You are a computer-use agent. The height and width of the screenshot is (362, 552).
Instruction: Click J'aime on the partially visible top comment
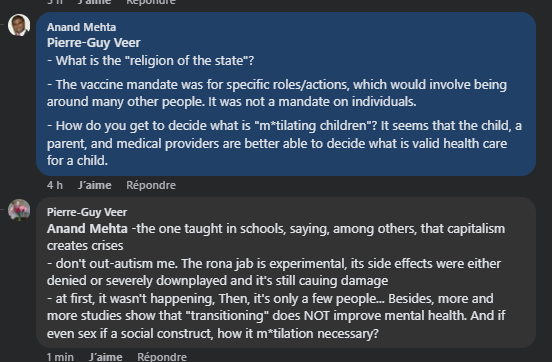(94, 2)
